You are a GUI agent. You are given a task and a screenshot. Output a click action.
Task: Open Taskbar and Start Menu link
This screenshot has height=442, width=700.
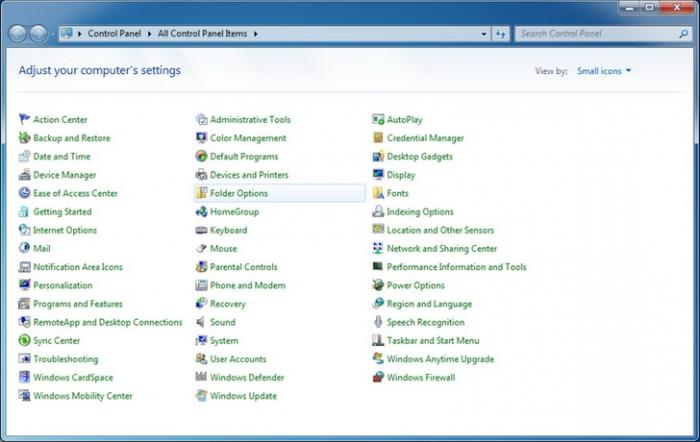point(433,341)
